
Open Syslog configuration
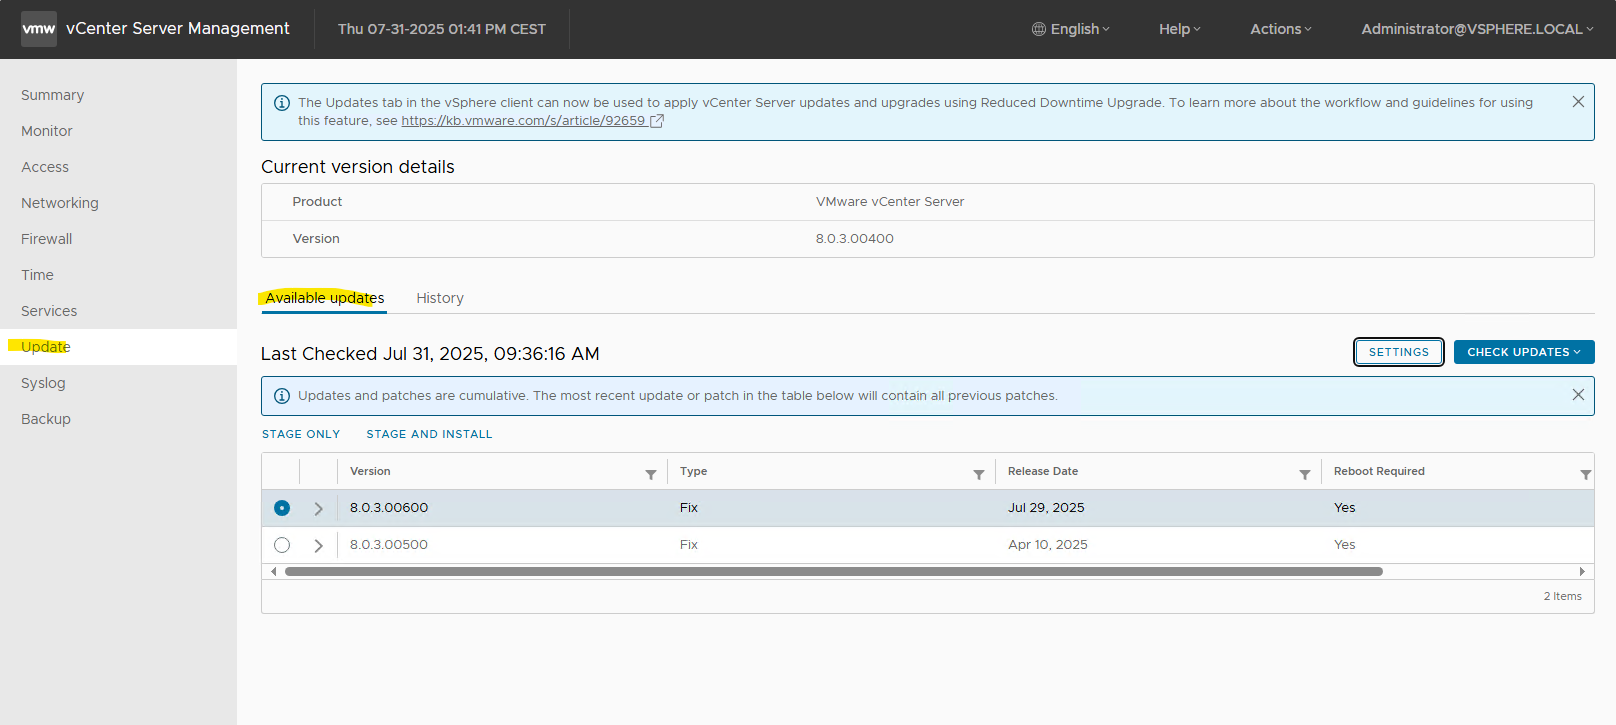pos(43,383)
